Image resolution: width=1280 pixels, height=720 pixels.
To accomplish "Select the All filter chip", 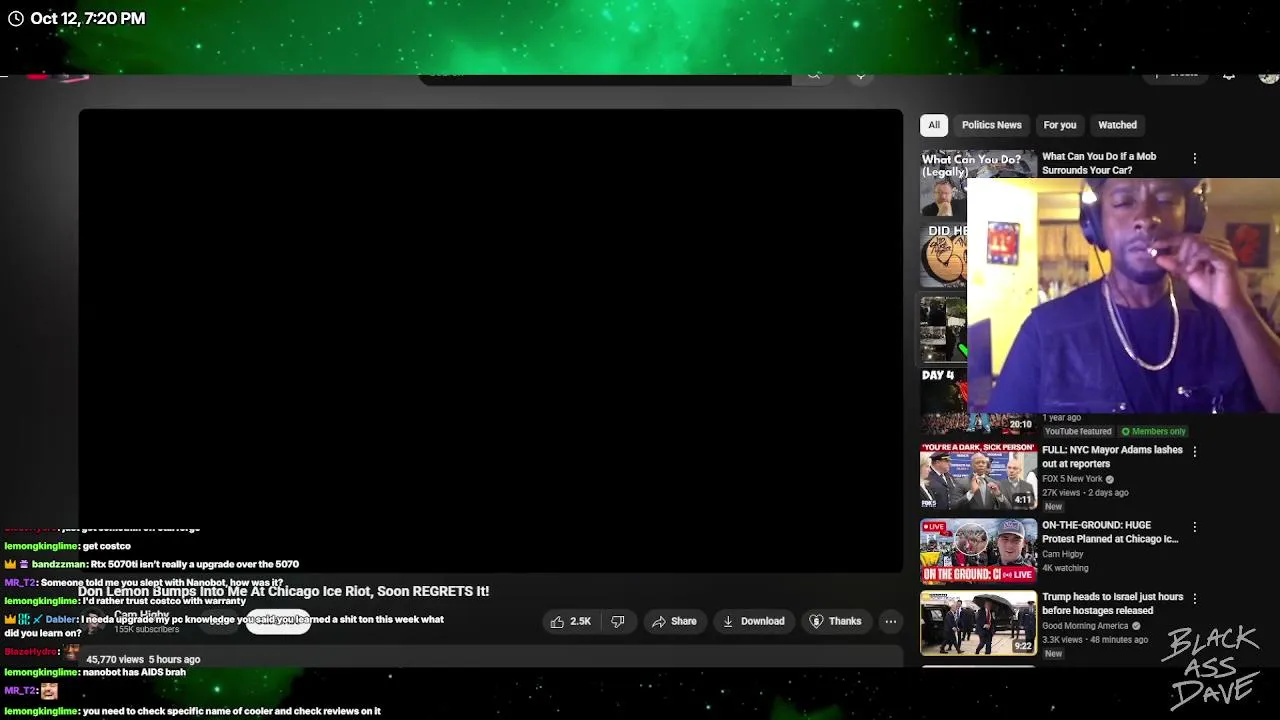I will pos(934,125).
